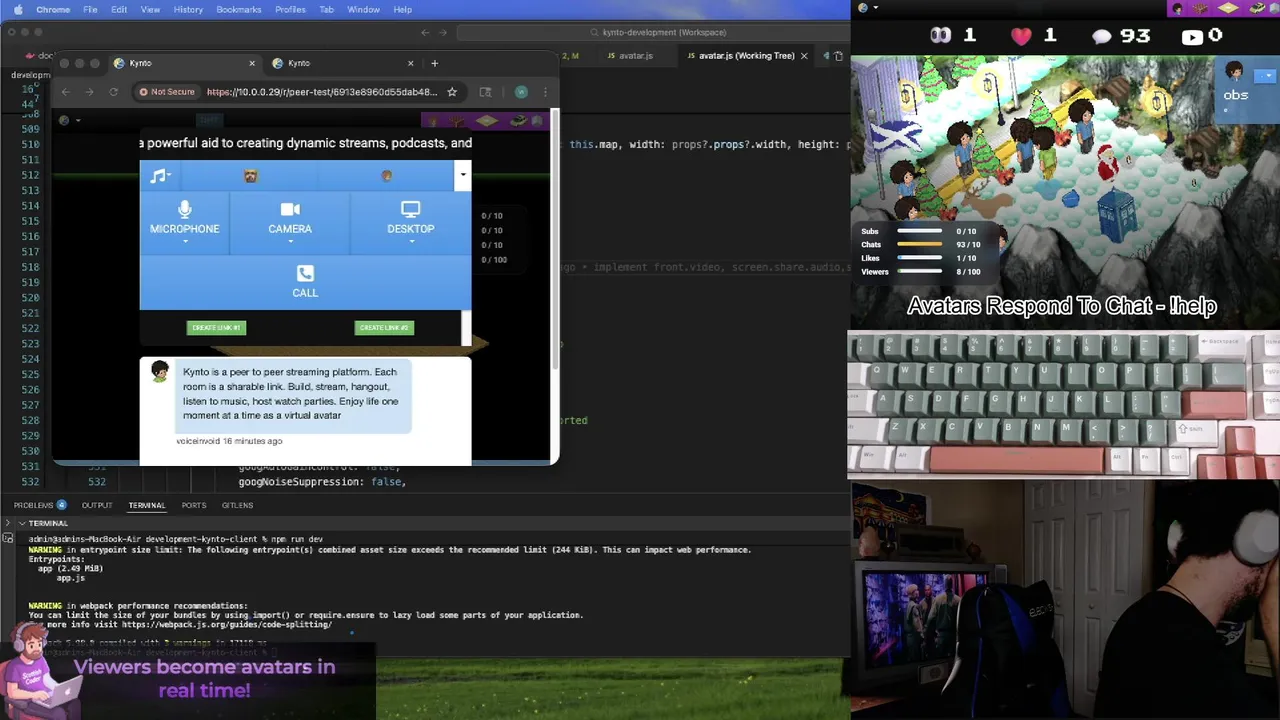Go back in VS Code navigation
1280x720 pixels.
click(425, 32)
